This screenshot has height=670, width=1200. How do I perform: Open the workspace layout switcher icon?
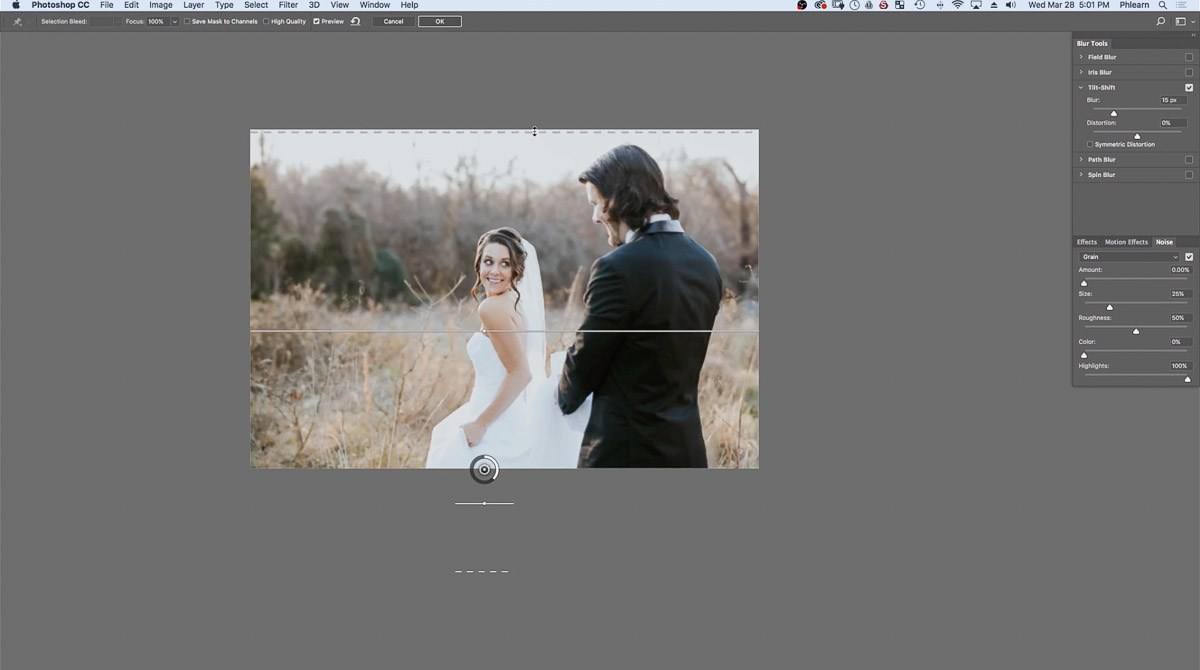(x=1182, y=21)
